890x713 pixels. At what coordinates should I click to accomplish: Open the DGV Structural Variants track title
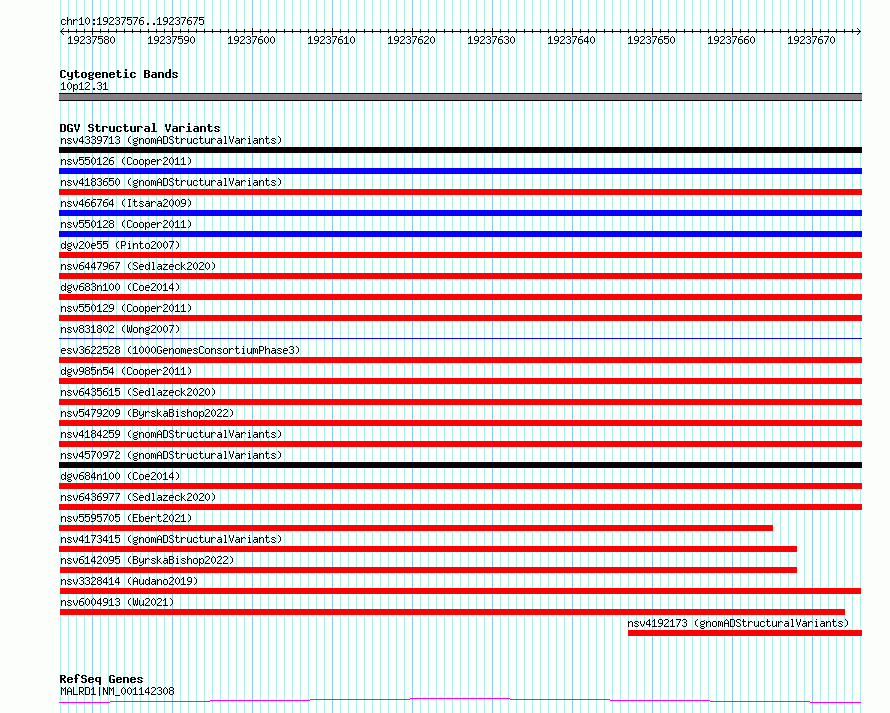(140, 128)
